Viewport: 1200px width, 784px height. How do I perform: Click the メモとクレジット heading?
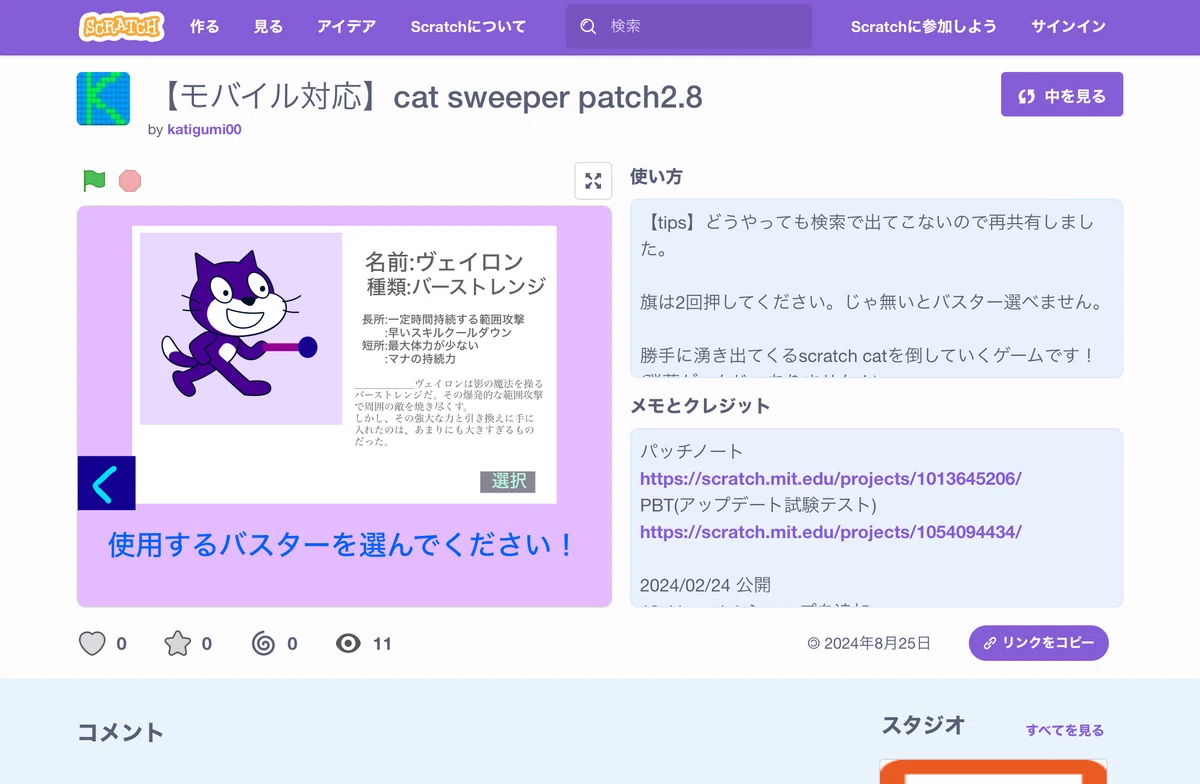pos(700,406)
